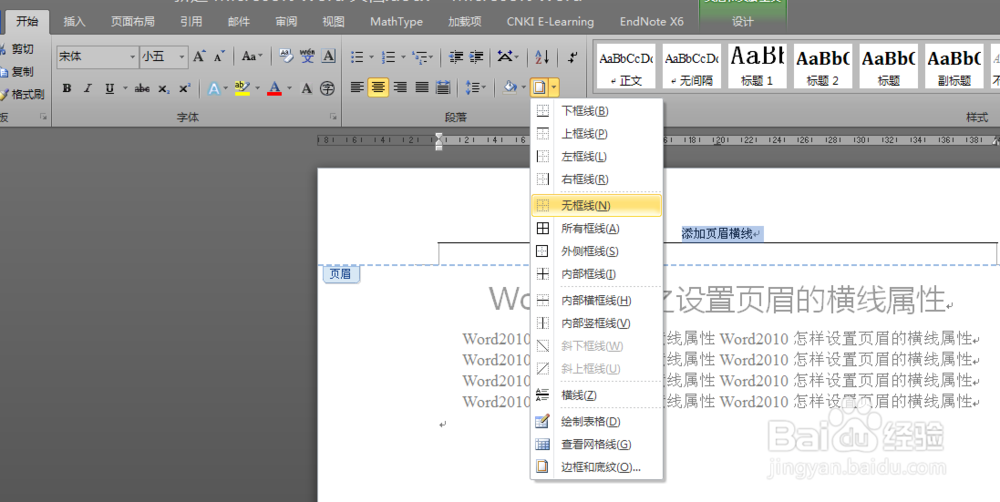Open the 小五 font size dropdown
1000x502 pixels.
click(x=182, y=56)
